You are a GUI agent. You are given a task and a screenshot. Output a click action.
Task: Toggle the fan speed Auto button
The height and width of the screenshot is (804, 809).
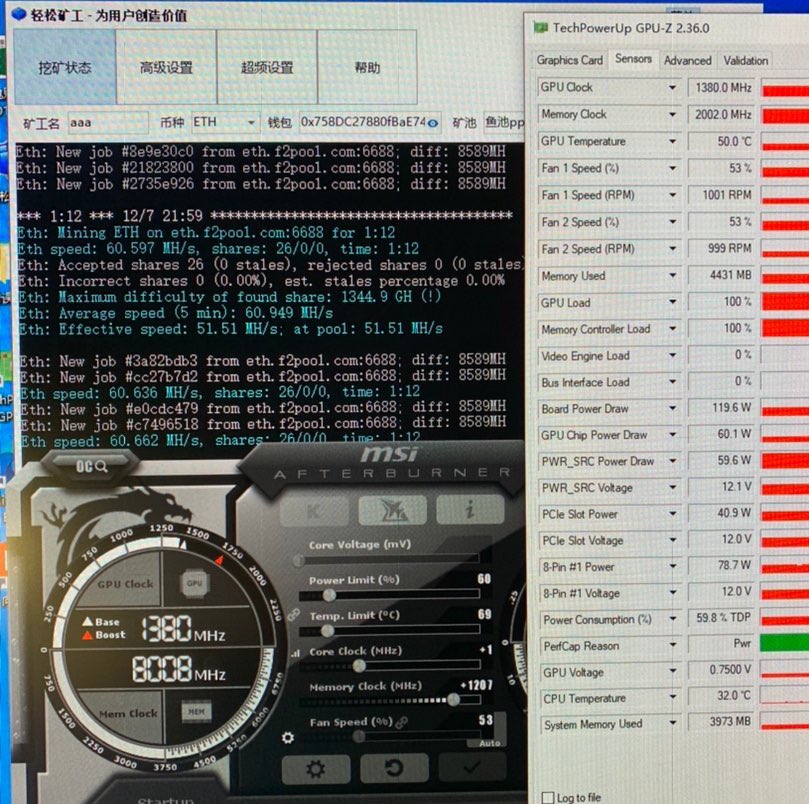tap(490, 743)
